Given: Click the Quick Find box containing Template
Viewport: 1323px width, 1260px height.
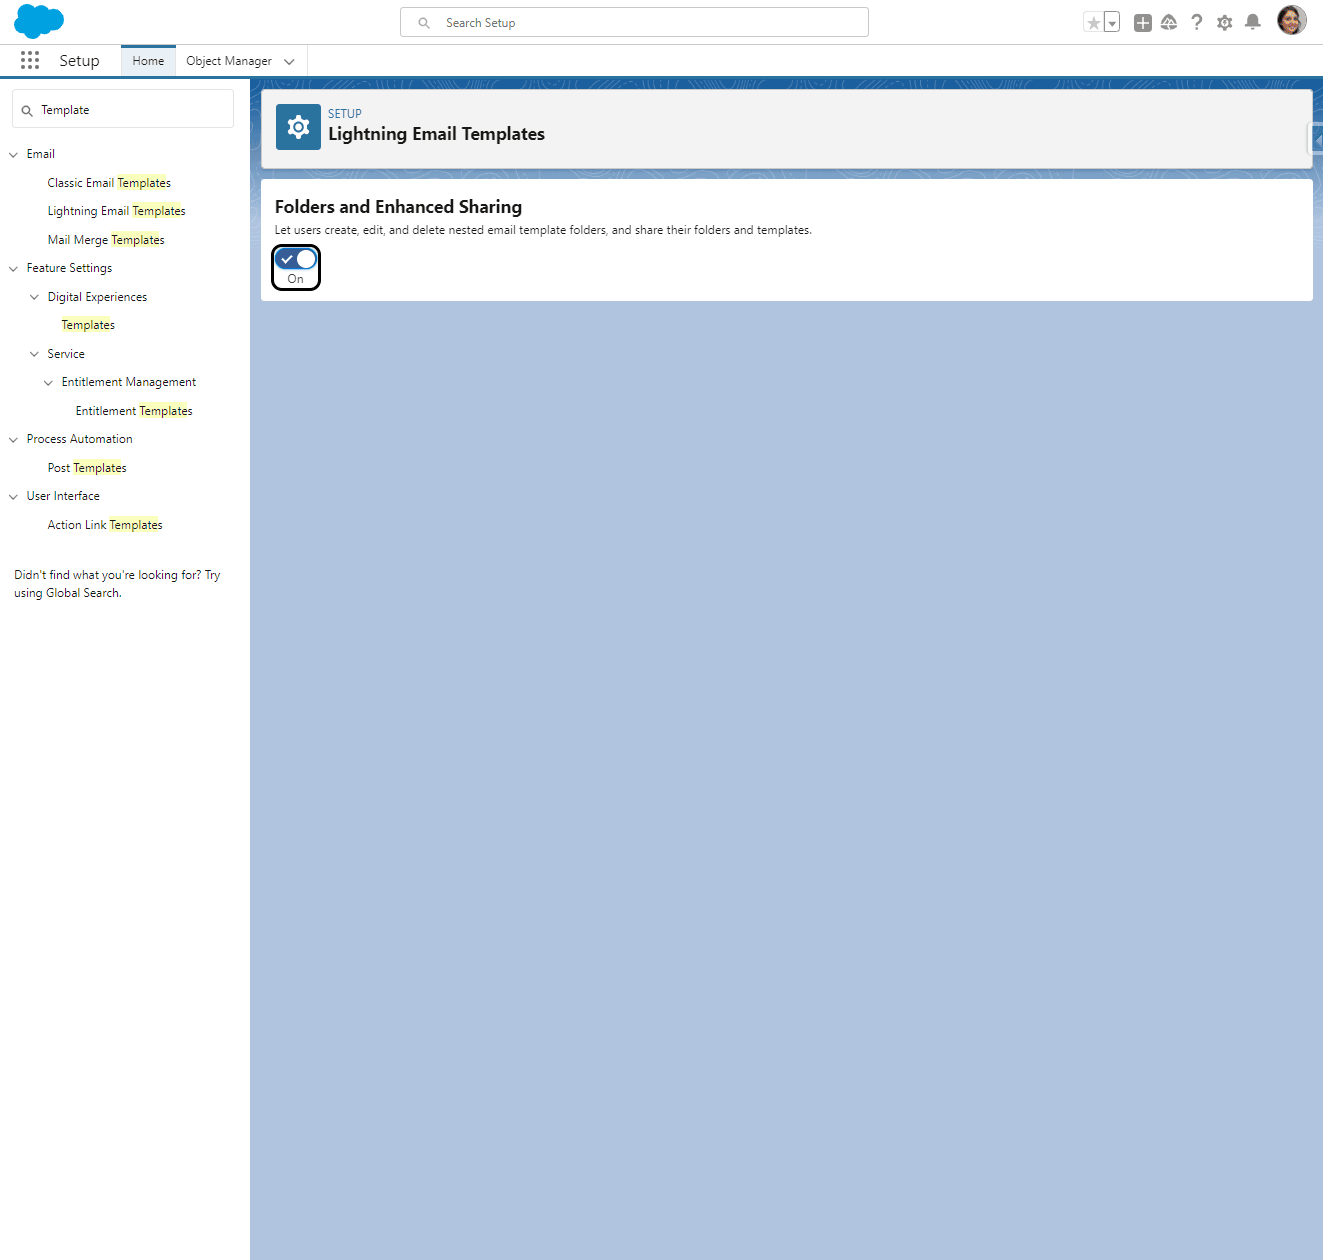Looking at the screenshot, I should point(123,109).
